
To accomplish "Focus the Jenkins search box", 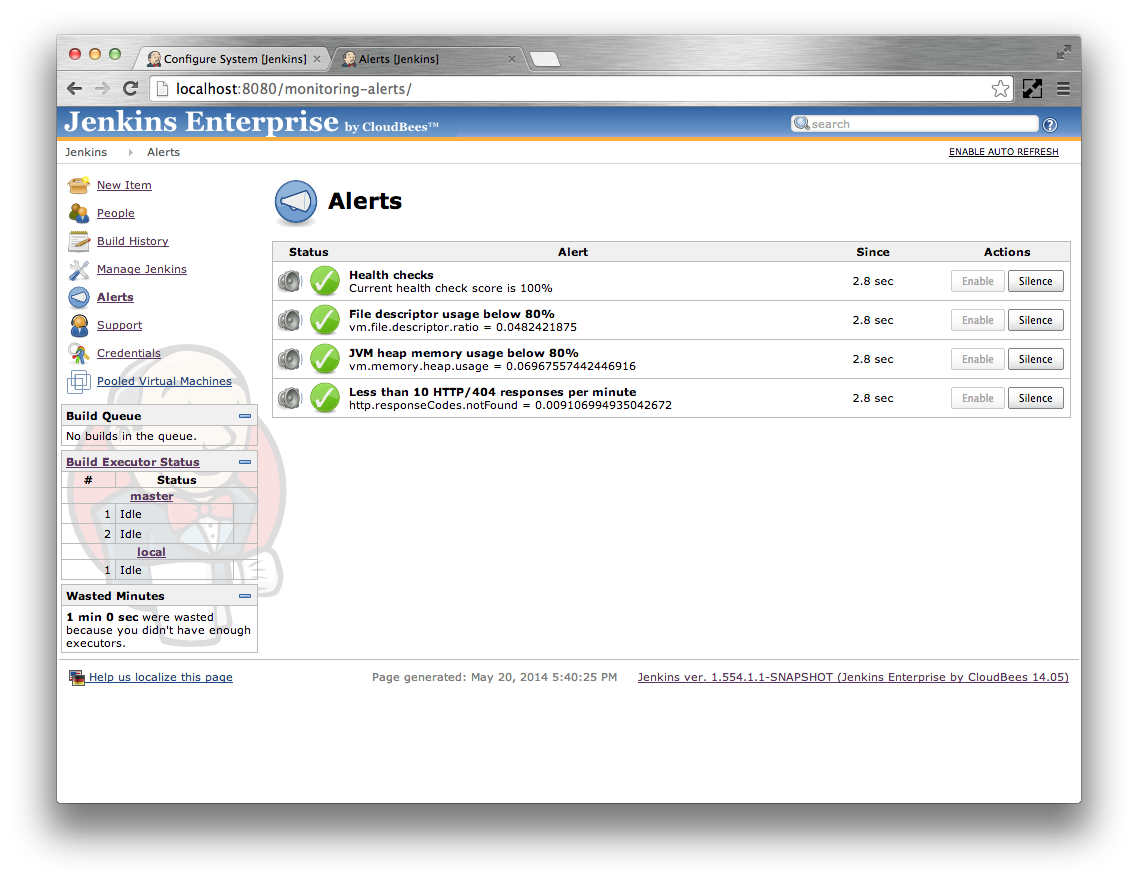I will coord(914,124).
